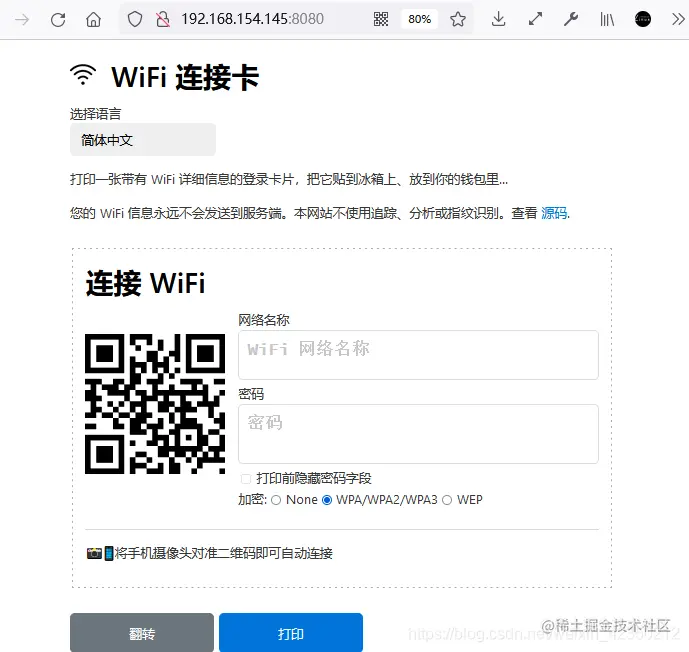
Task: Select the WEP encryption radio button
Action: coord(447,500)
